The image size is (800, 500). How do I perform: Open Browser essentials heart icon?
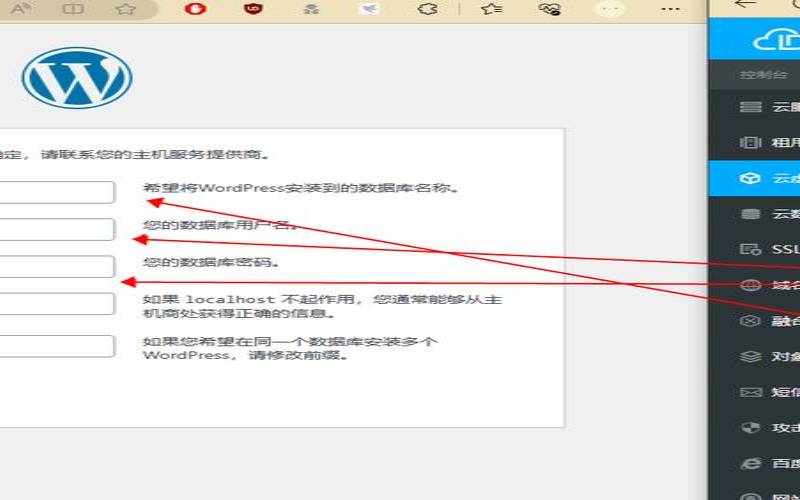coord(550,9)
